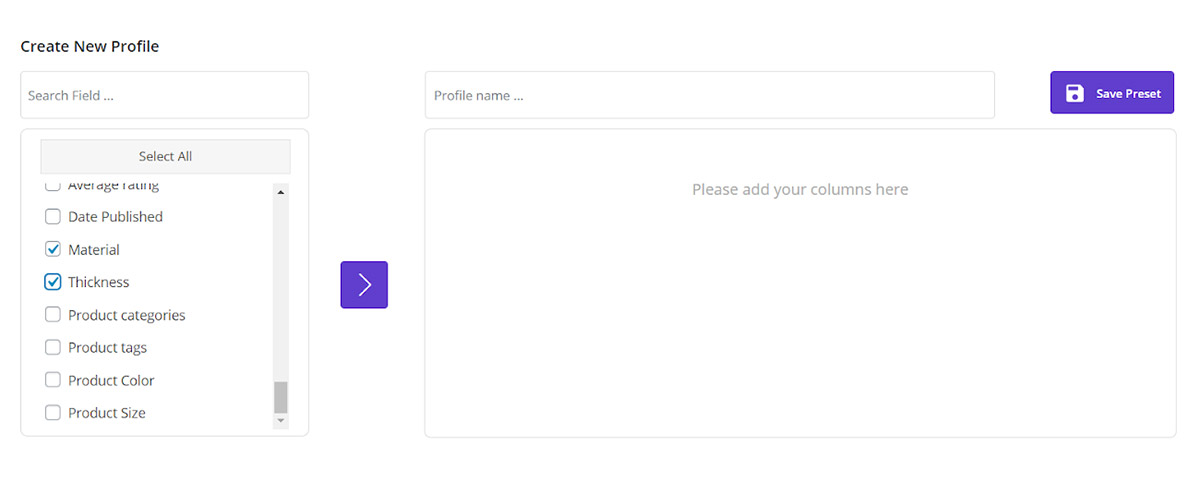Focus the Search Field input box

[x=164, y=95]
